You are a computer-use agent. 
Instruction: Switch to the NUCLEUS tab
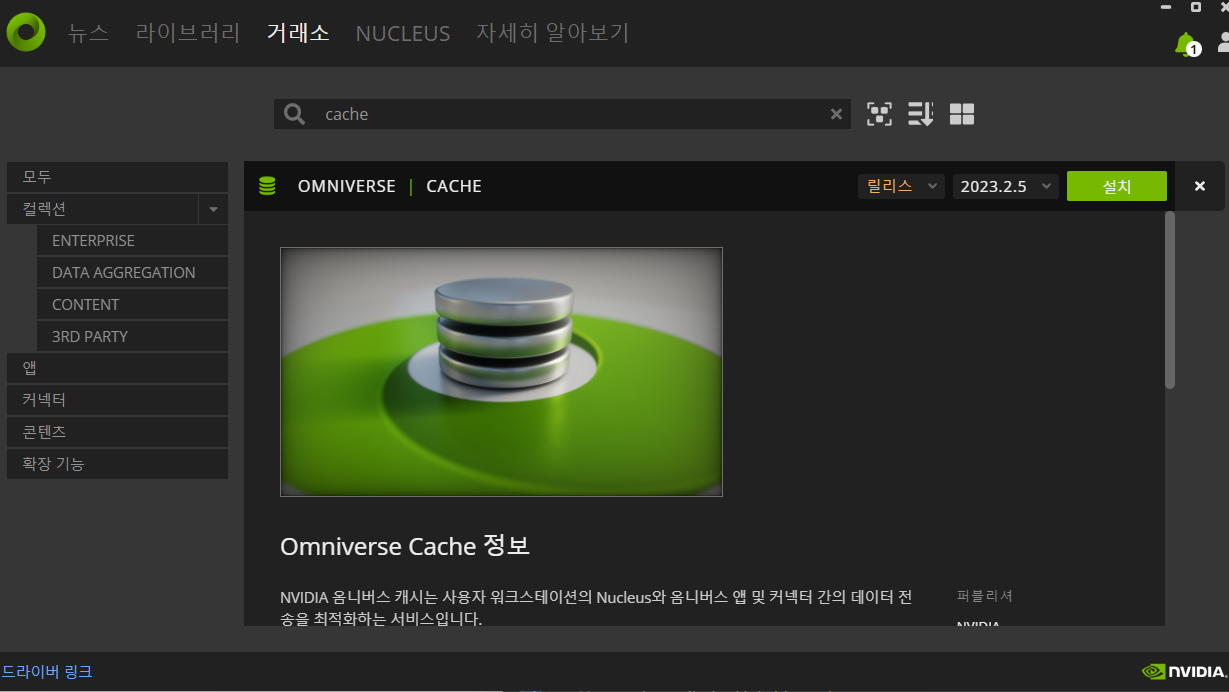click(403, 33)
